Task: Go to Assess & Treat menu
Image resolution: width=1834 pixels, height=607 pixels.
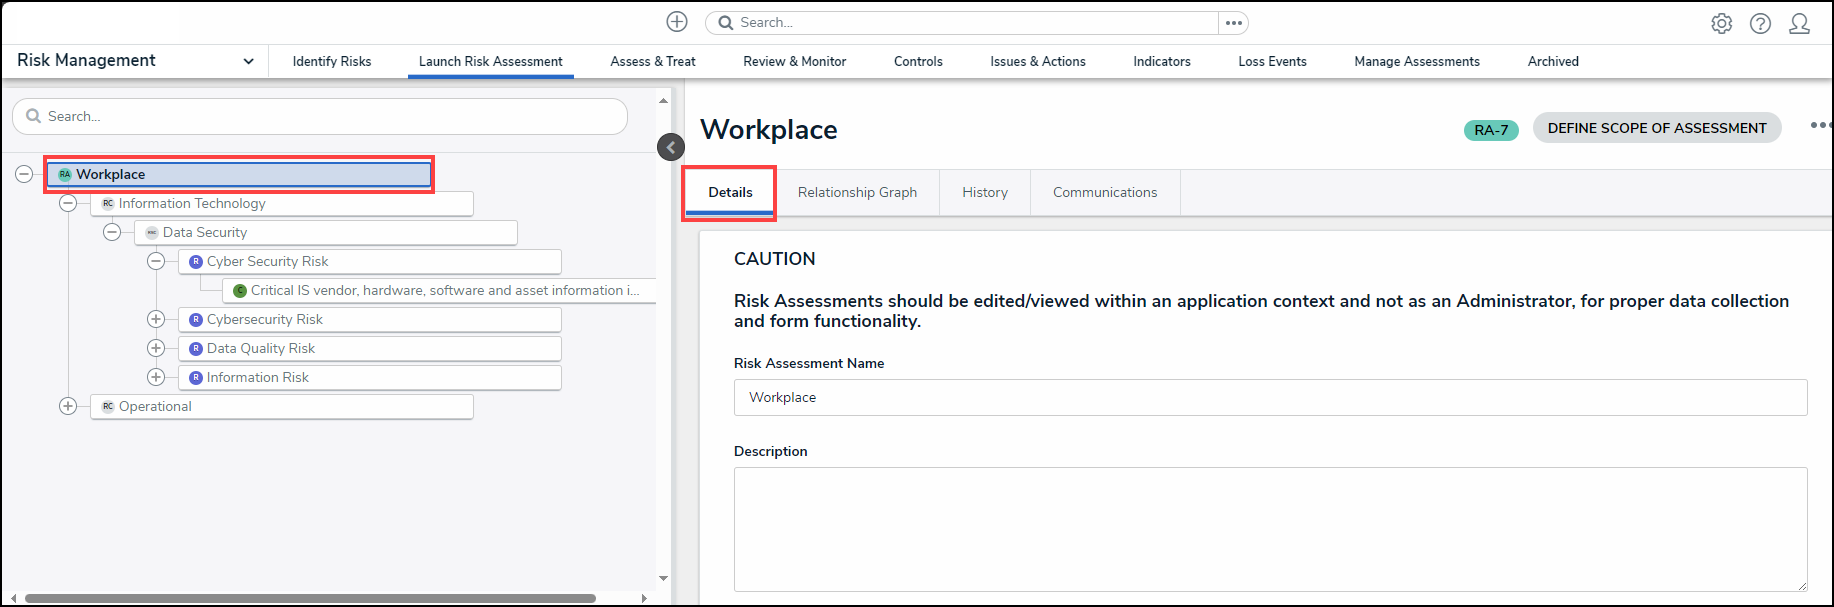Action: (652, 61)
